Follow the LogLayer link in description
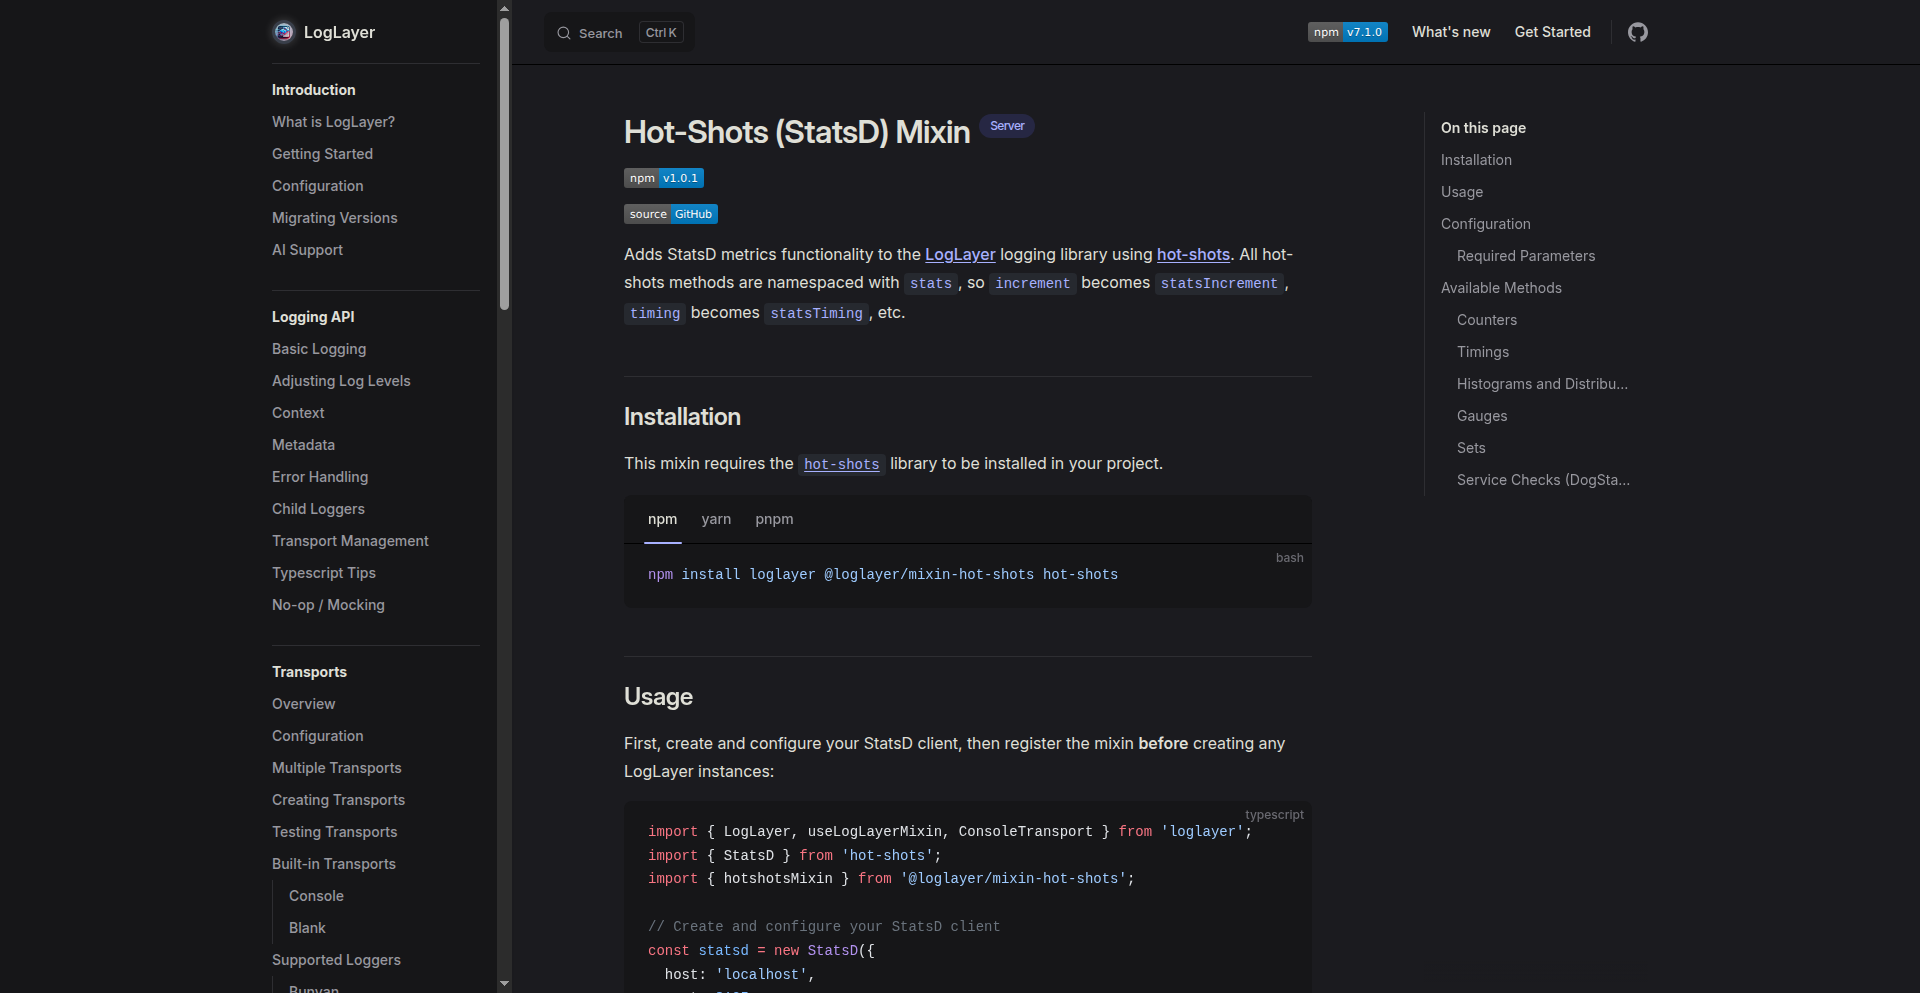Image resolution: width=1920 pixels, height=993 pixels. coord(959,254)
